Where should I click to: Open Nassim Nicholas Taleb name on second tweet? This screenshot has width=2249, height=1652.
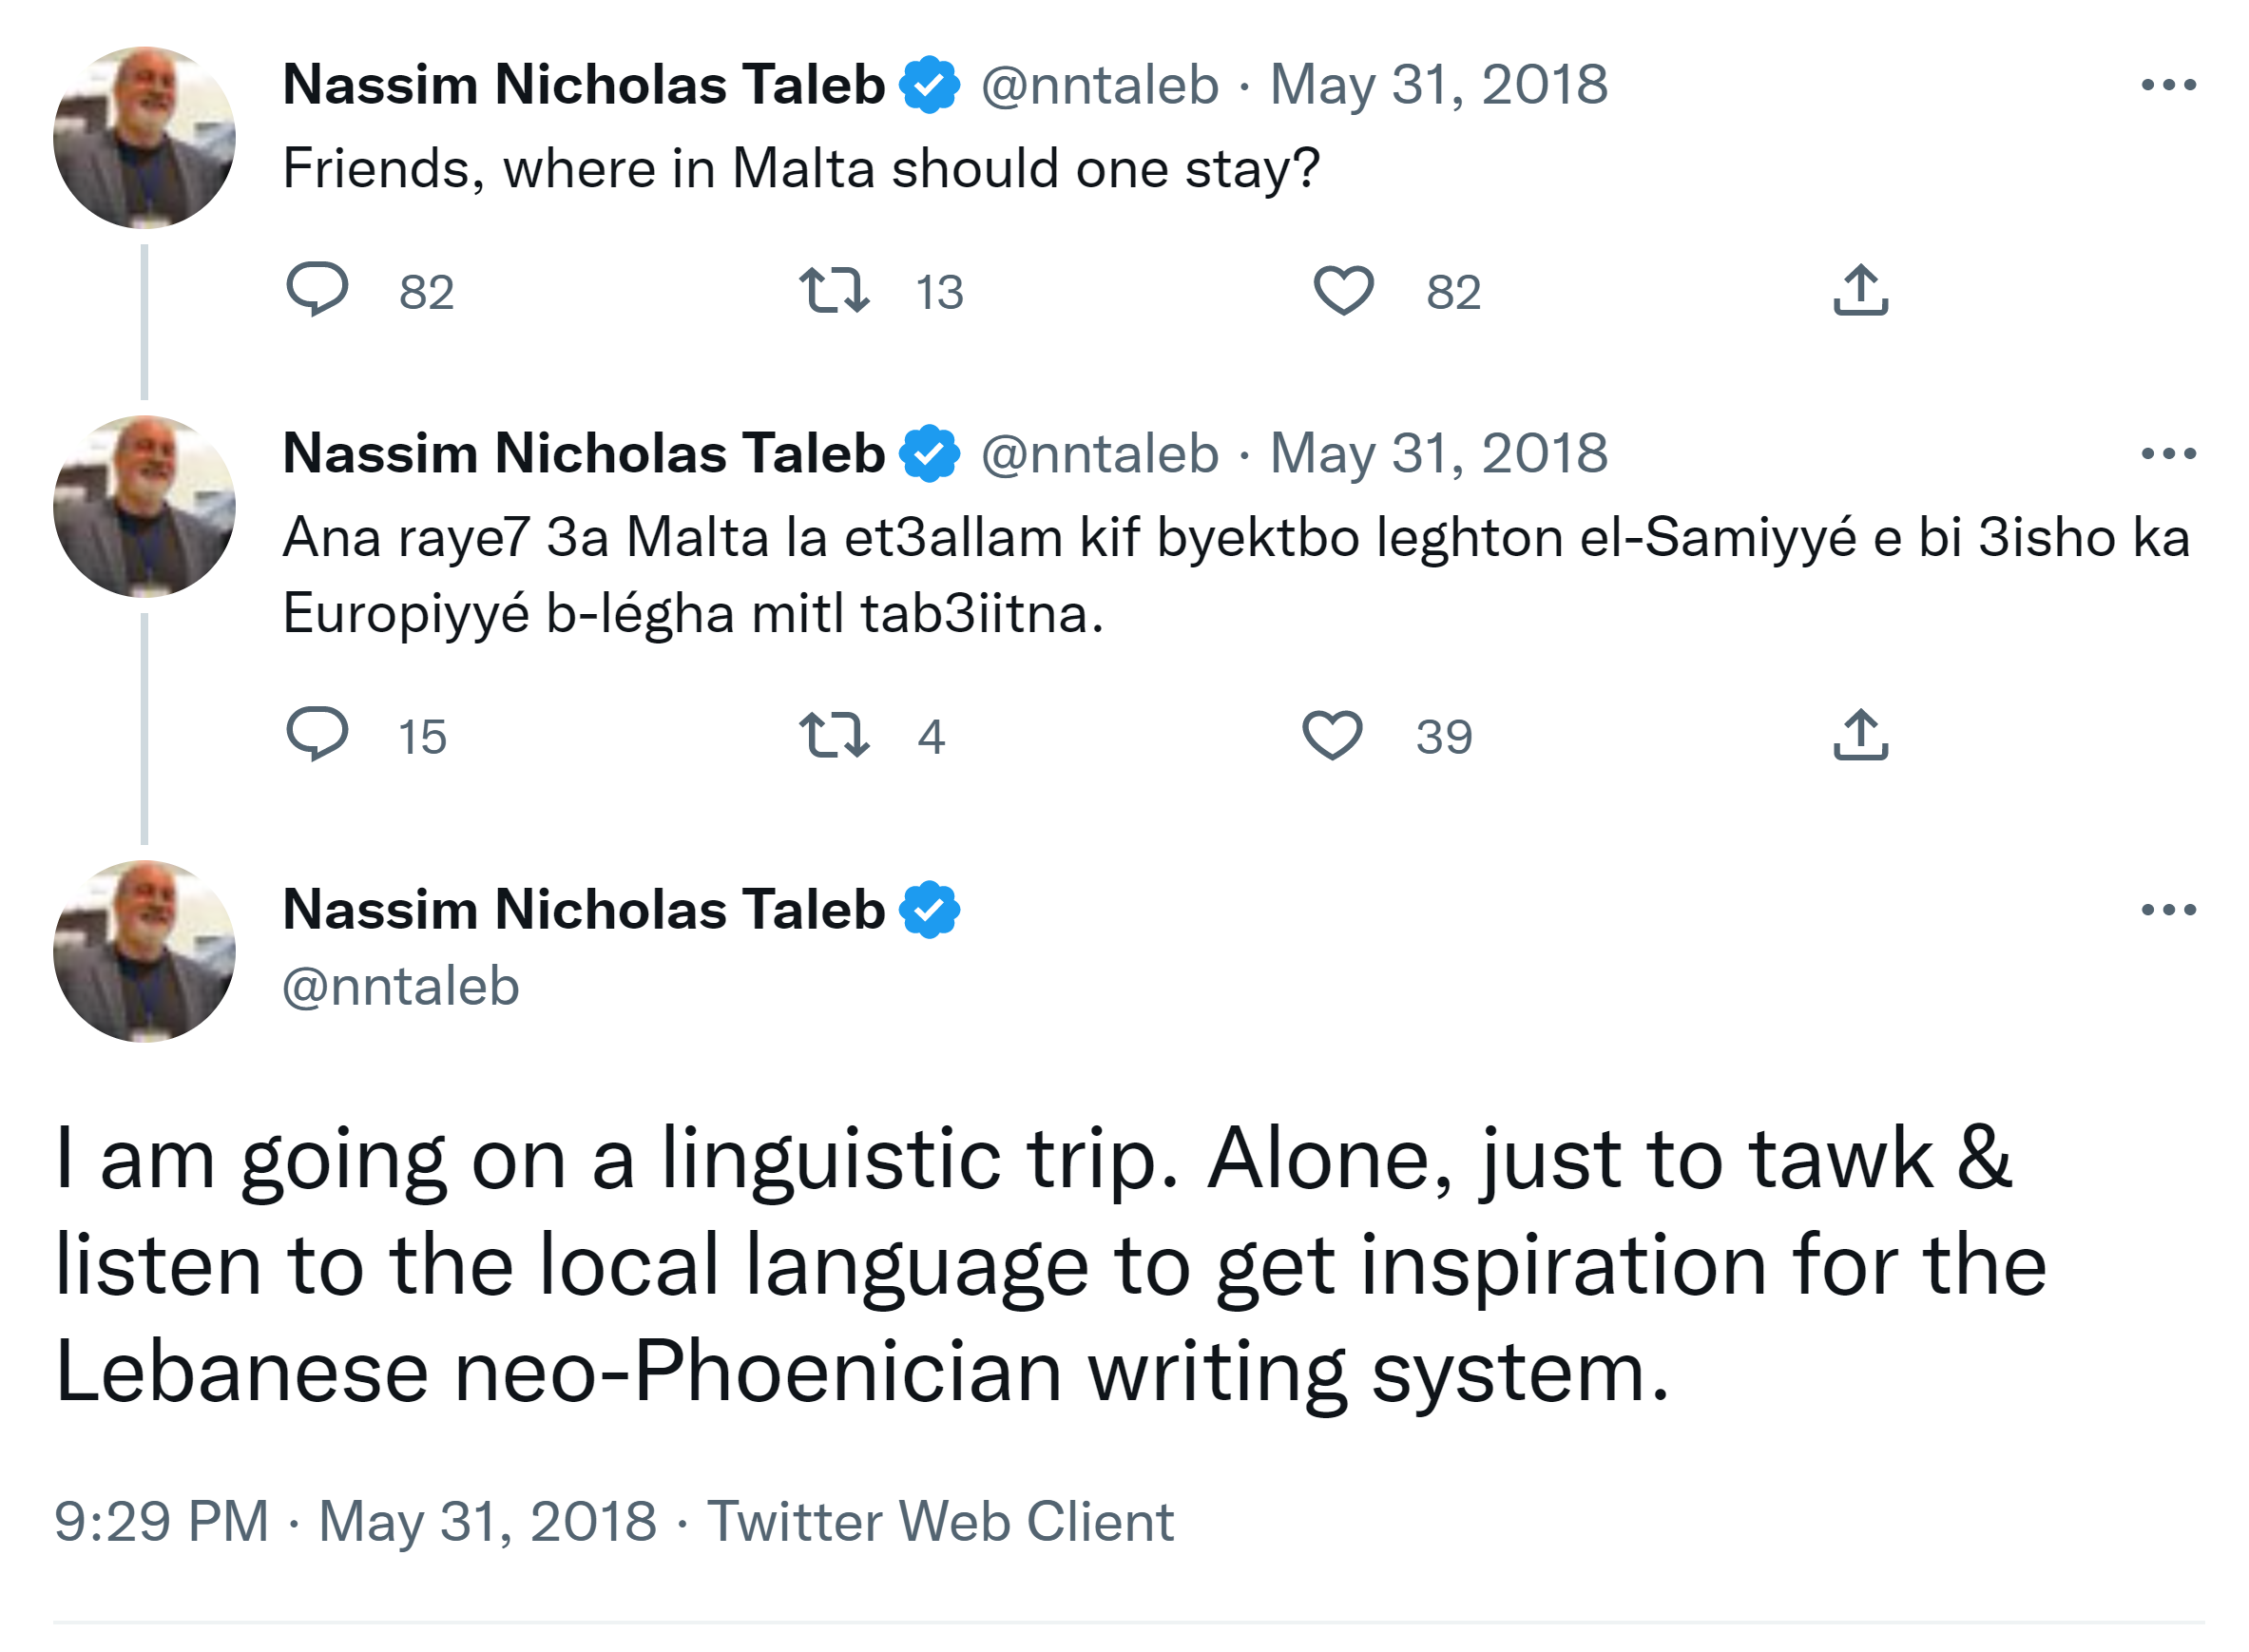tap(583, 454)
